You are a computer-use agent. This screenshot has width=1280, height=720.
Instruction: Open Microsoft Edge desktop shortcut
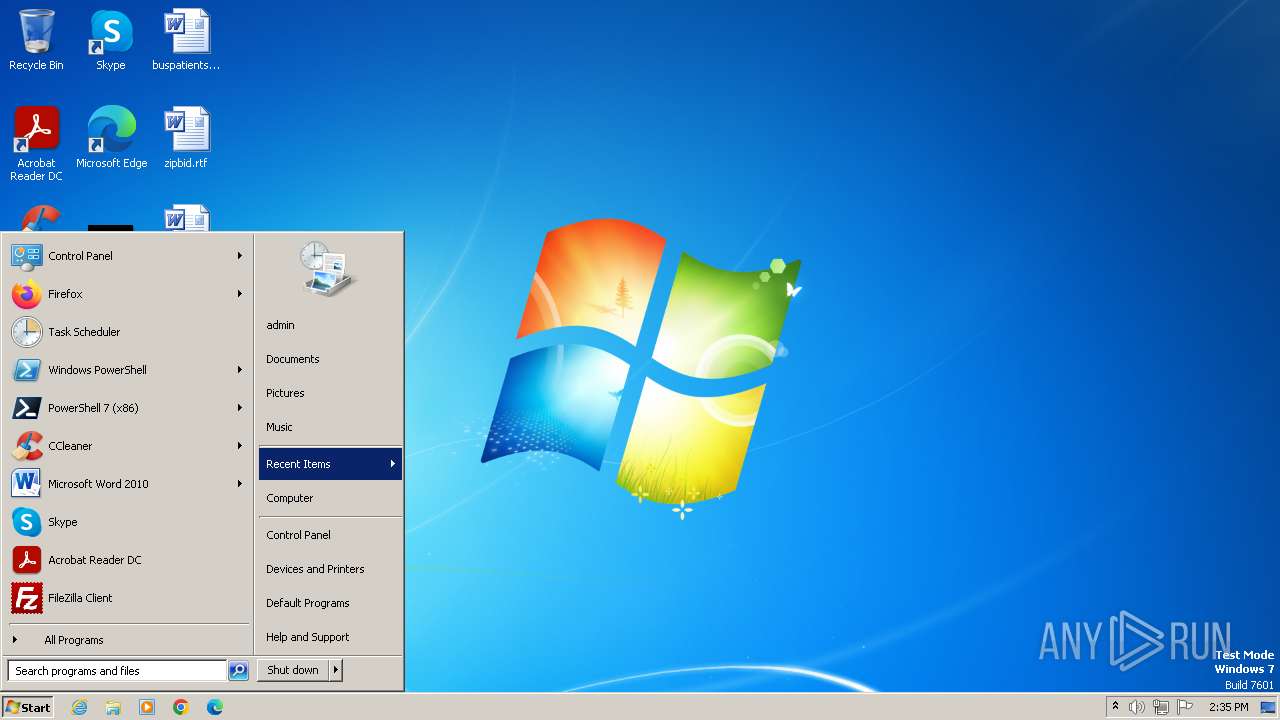111,138
